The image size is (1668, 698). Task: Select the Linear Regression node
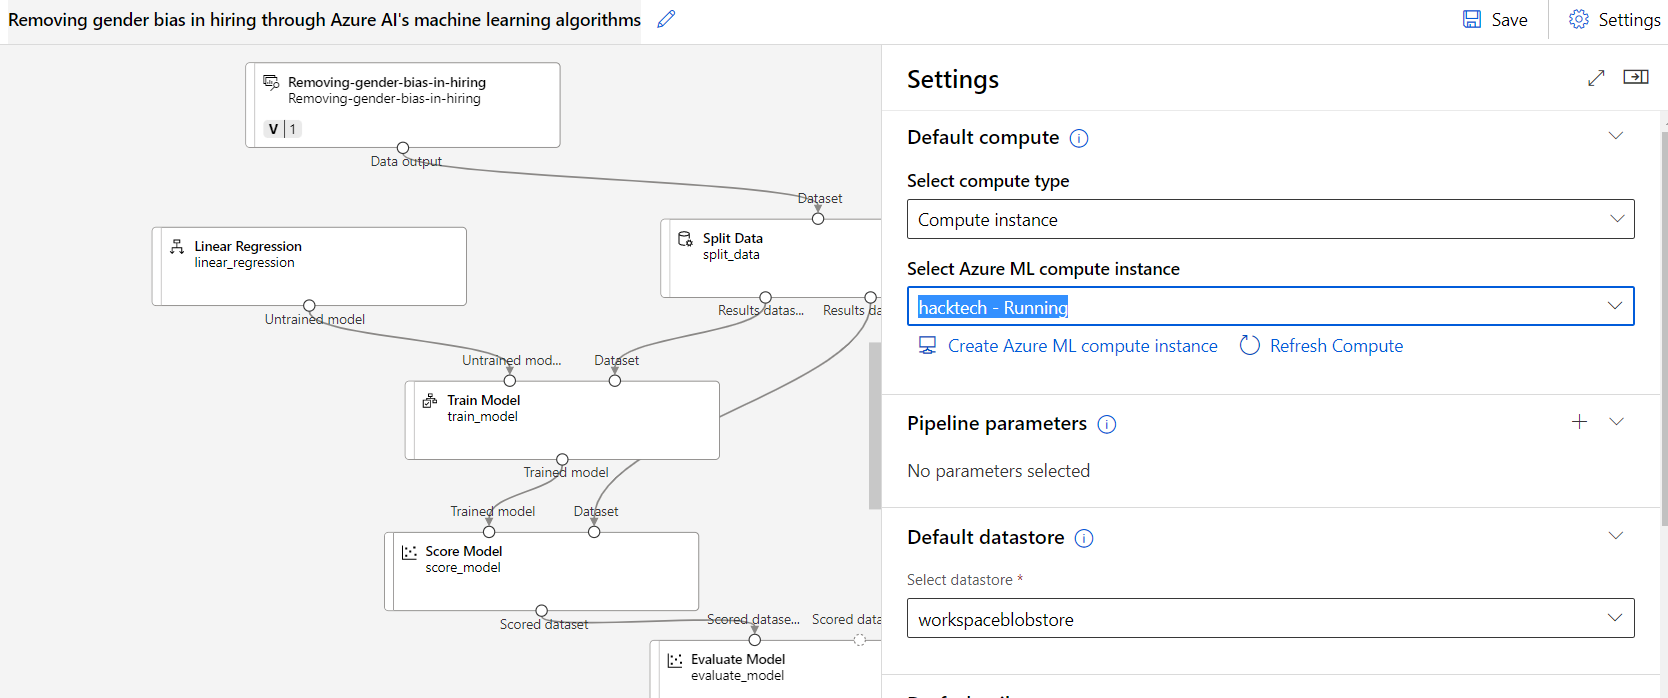[309, 266]
